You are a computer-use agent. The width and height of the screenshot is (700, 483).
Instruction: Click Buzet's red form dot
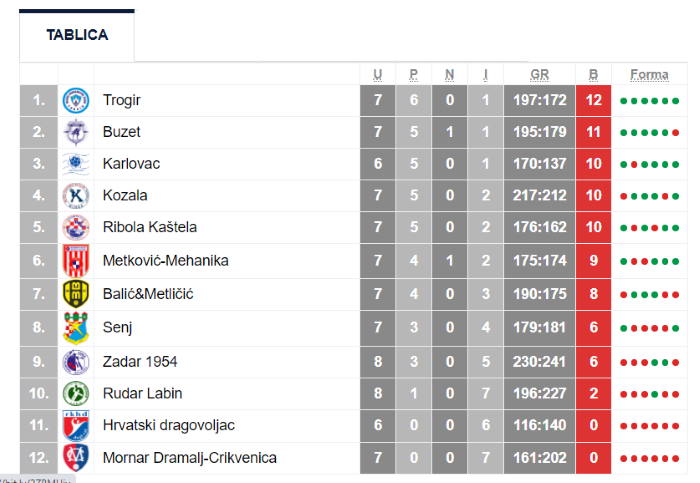click(x=675, y=133)
